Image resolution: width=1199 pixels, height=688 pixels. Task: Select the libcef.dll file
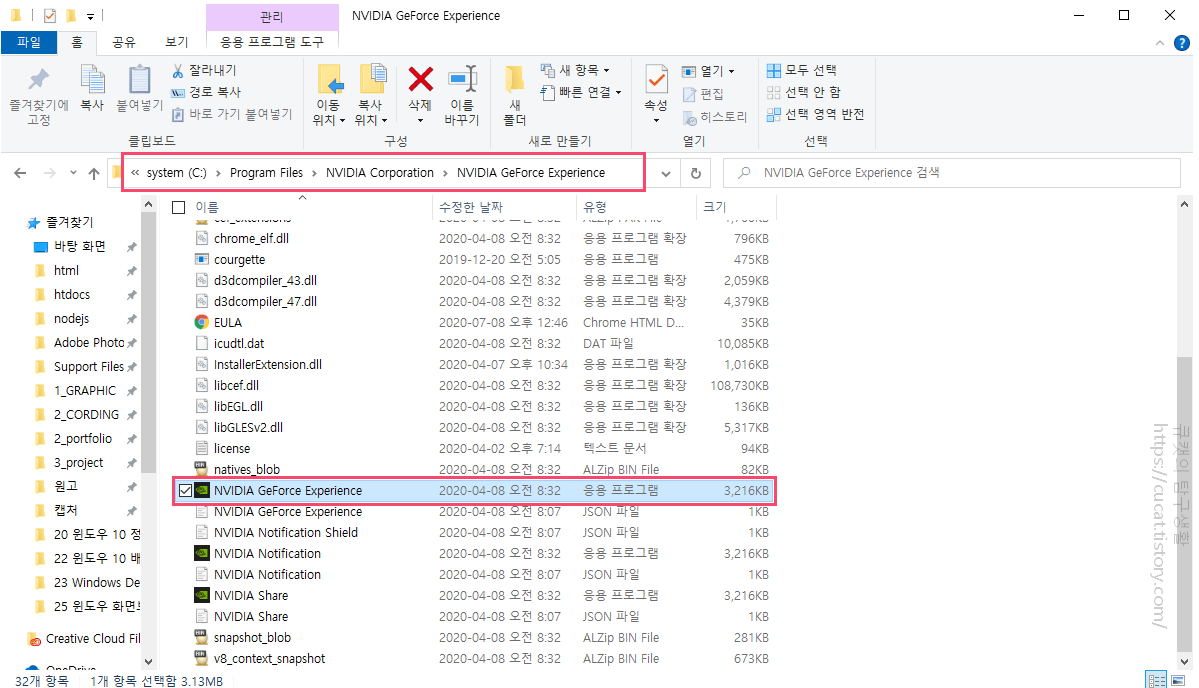236,385
